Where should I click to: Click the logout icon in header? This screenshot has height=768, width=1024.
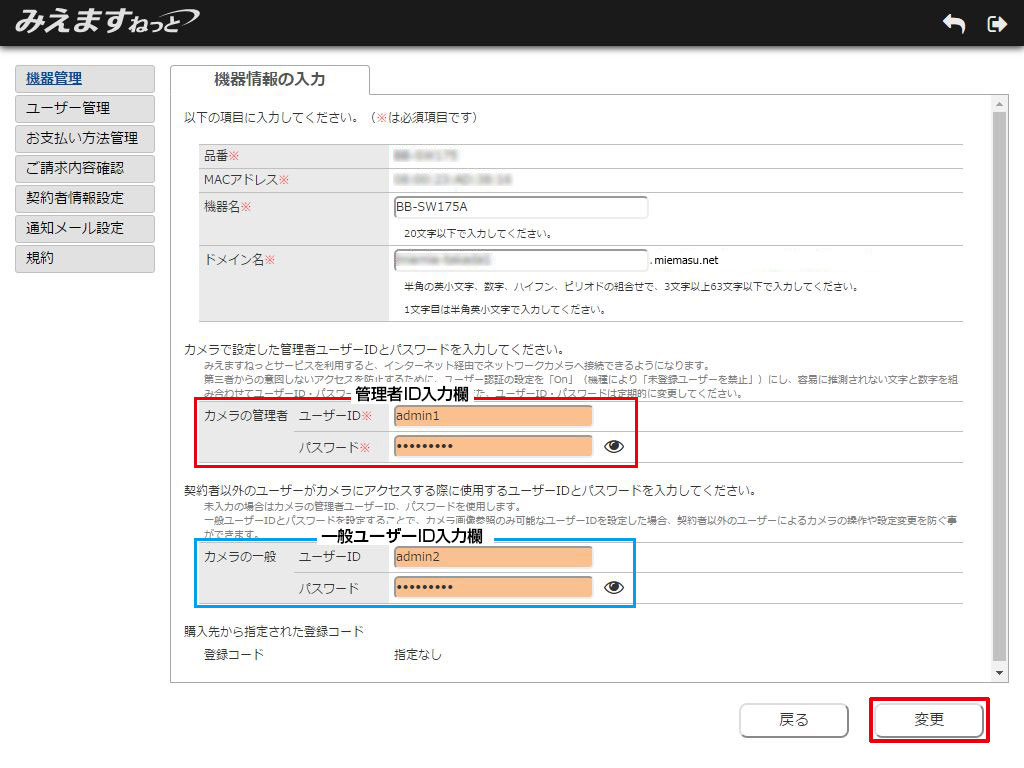[x=996, y=24]
